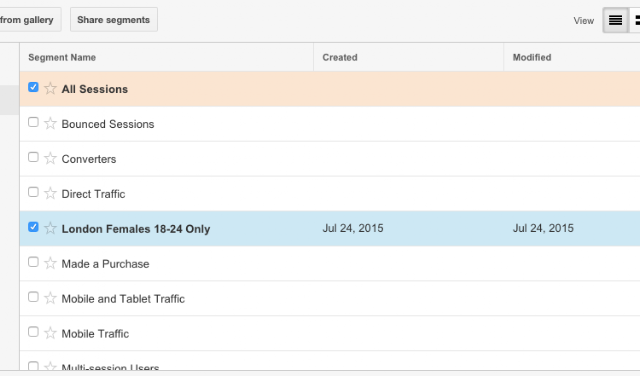This screenshot has height=376, width=640.
Task: Click the Modified date Jul 24, 2015
Action: [543, 228]
